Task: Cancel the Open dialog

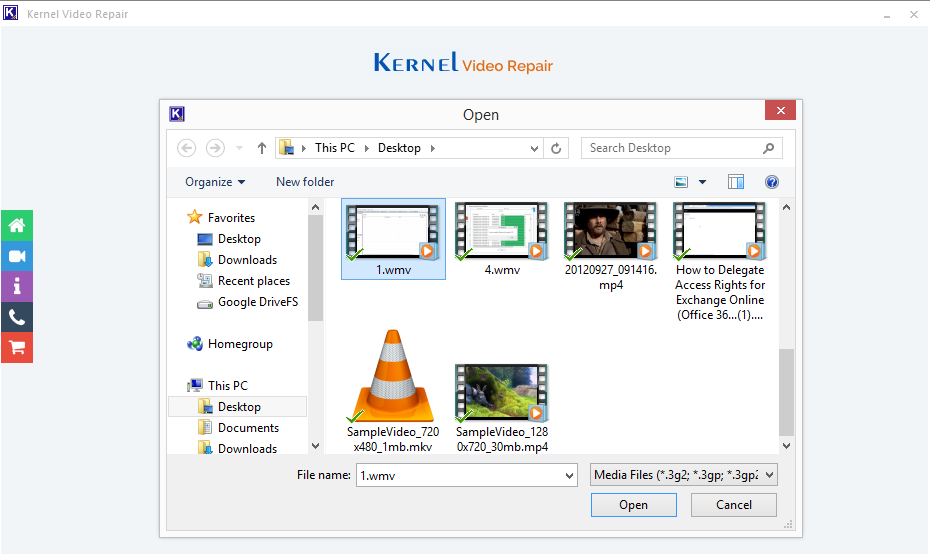Action: (734, 505)
